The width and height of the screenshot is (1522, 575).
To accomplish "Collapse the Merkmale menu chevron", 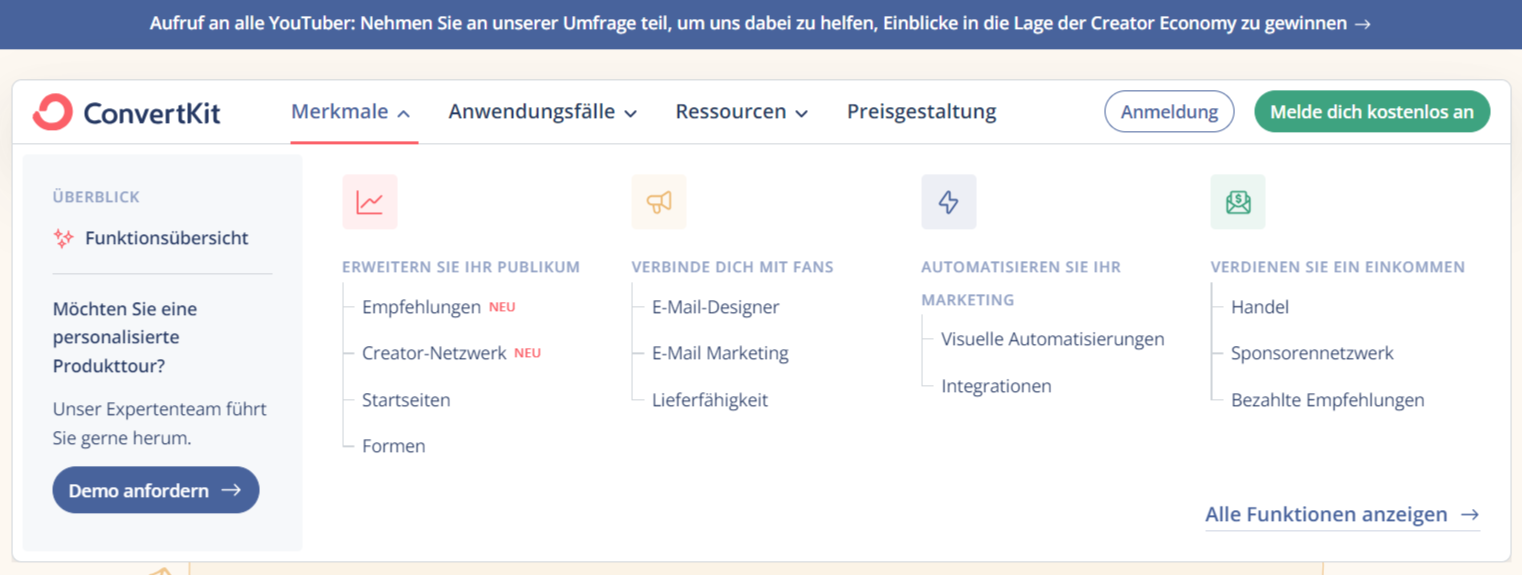I will click(403, 113).
